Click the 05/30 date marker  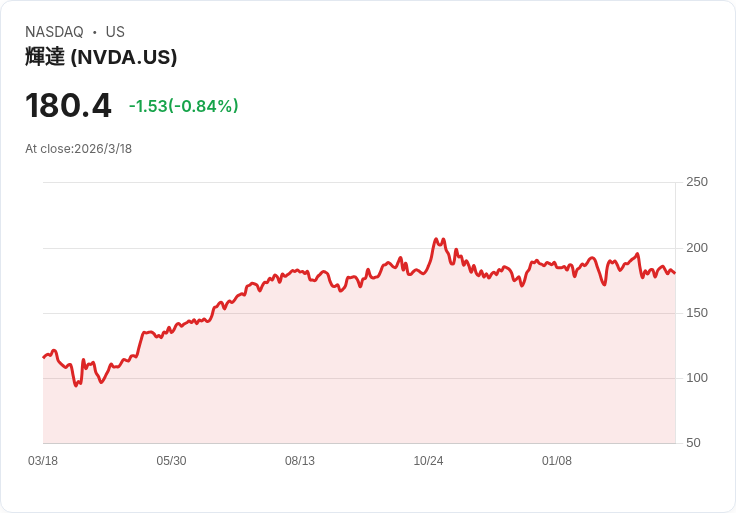click(x=171, y=461)
